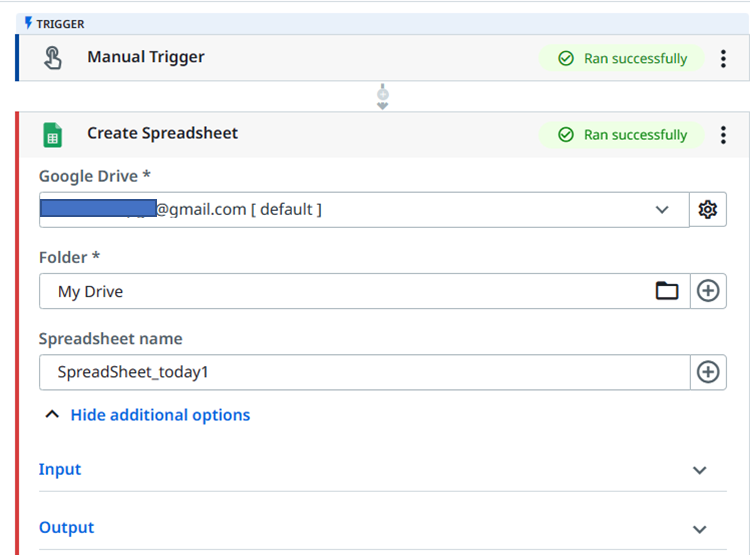Image resolution: width=750 pixels, height=555 pixels.
Task: Click the add-step connector between steps
Action: [x=382, y=97]
